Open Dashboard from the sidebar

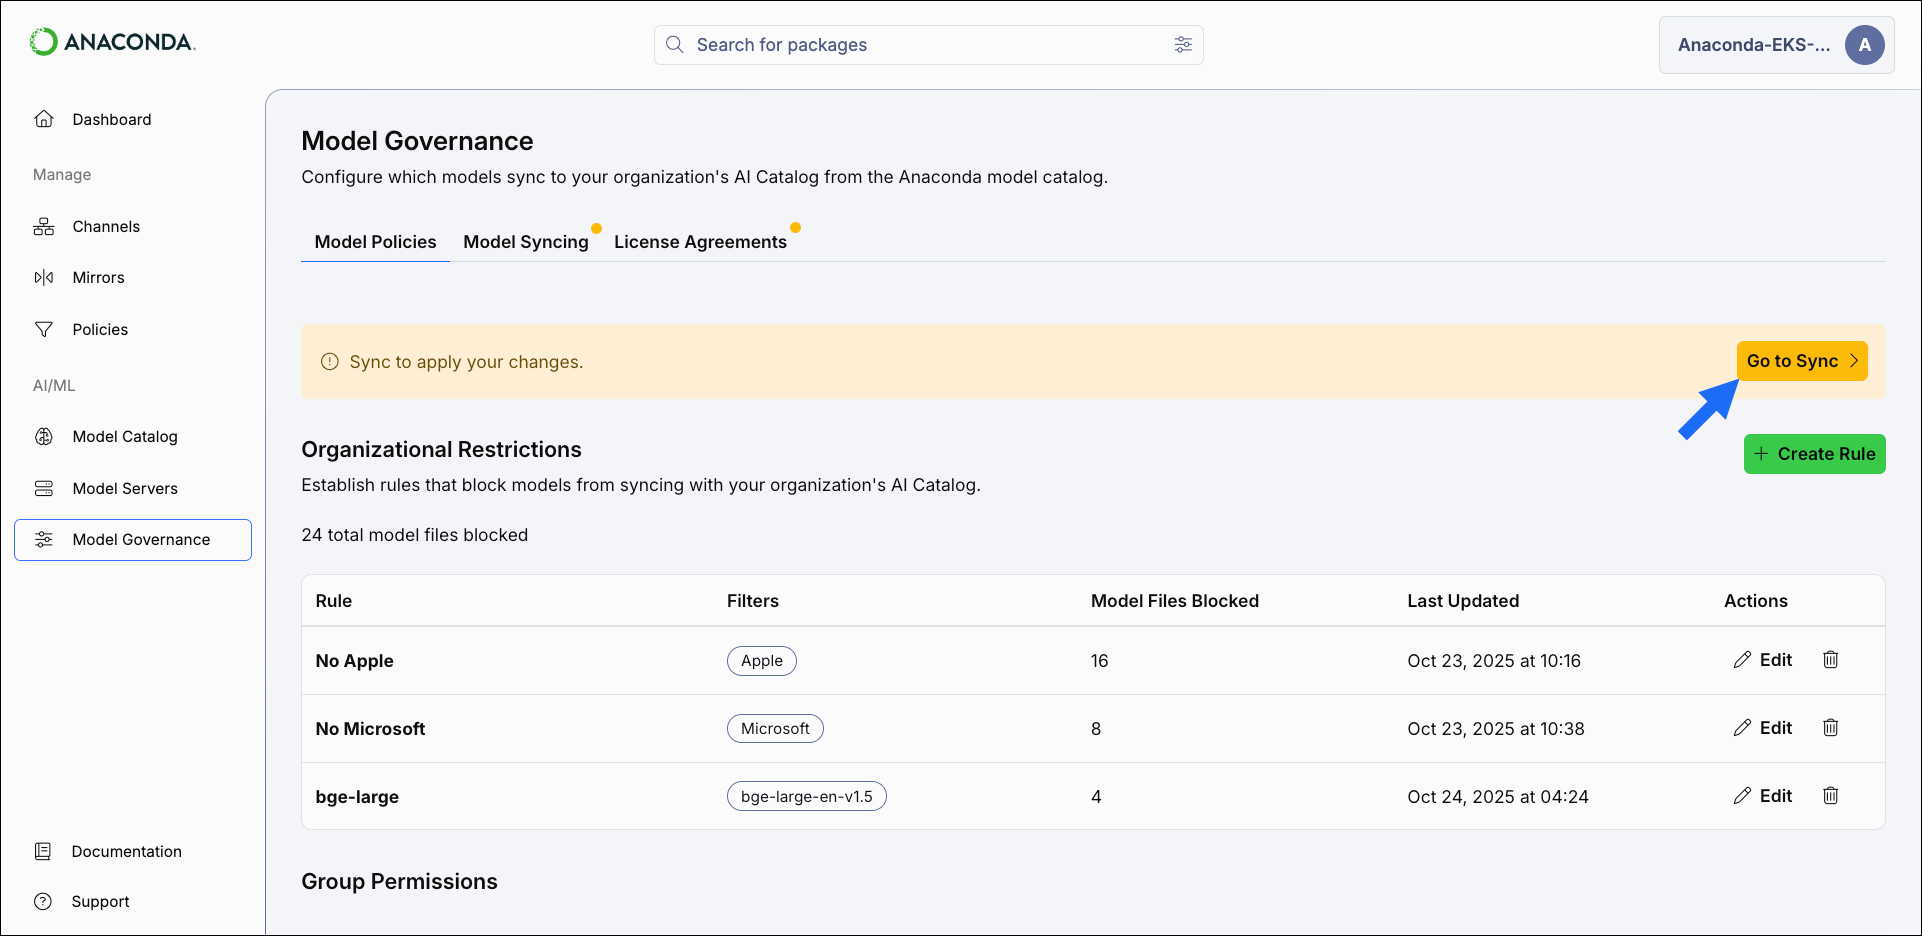[x=111, y=120]
